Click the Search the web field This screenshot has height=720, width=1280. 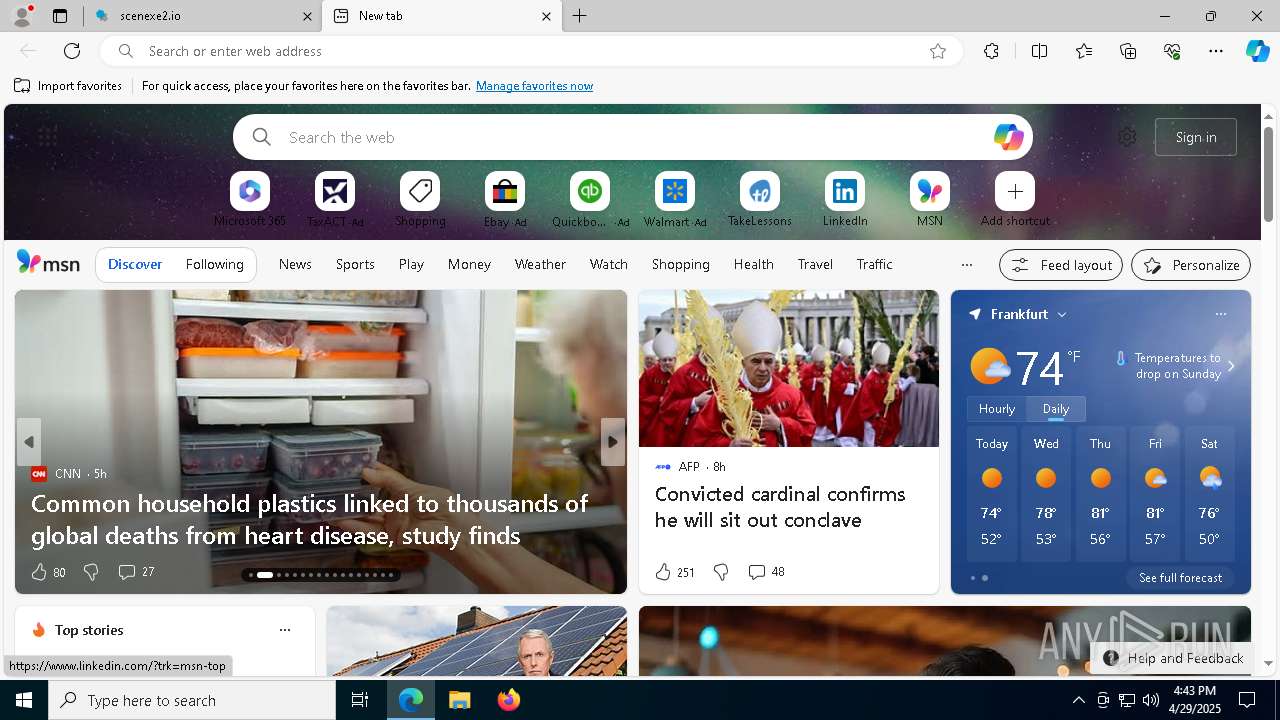point(633,137)
